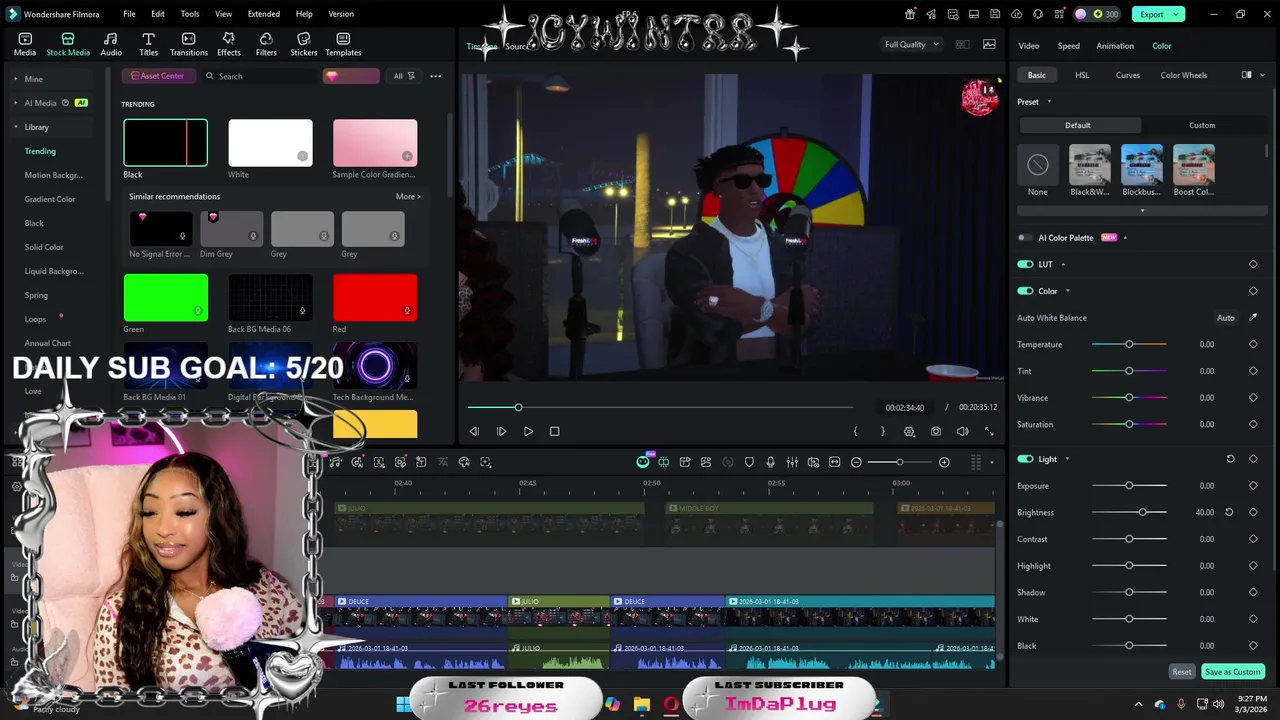Viewport: 1280px width, 720px height.
Task: Collapse the Library tree item
Action: (x=16, y=127)
